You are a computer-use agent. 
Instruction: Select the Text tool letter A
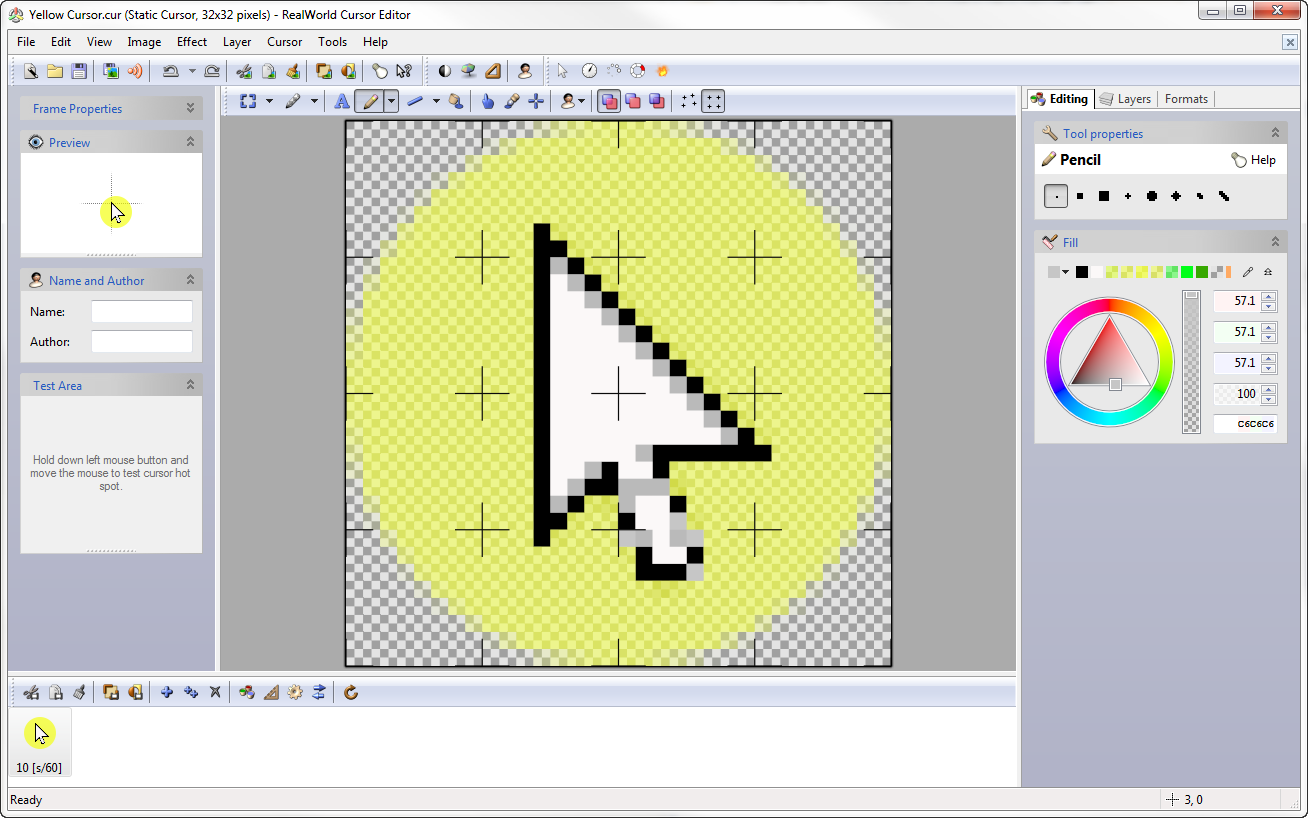[x=341, y=101]
